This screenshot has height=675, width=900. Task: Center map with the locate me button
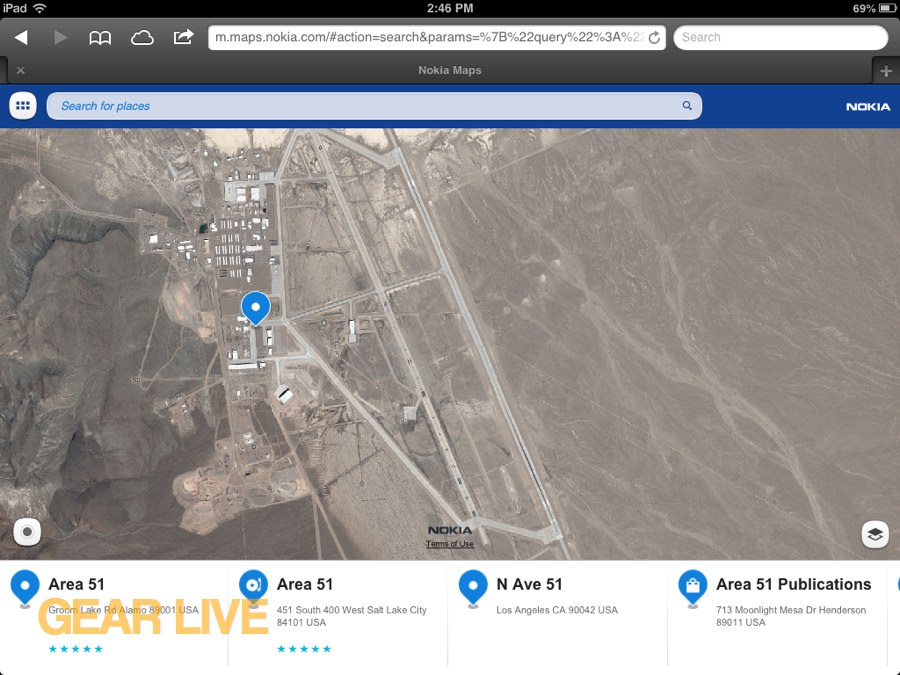point(27,532)
